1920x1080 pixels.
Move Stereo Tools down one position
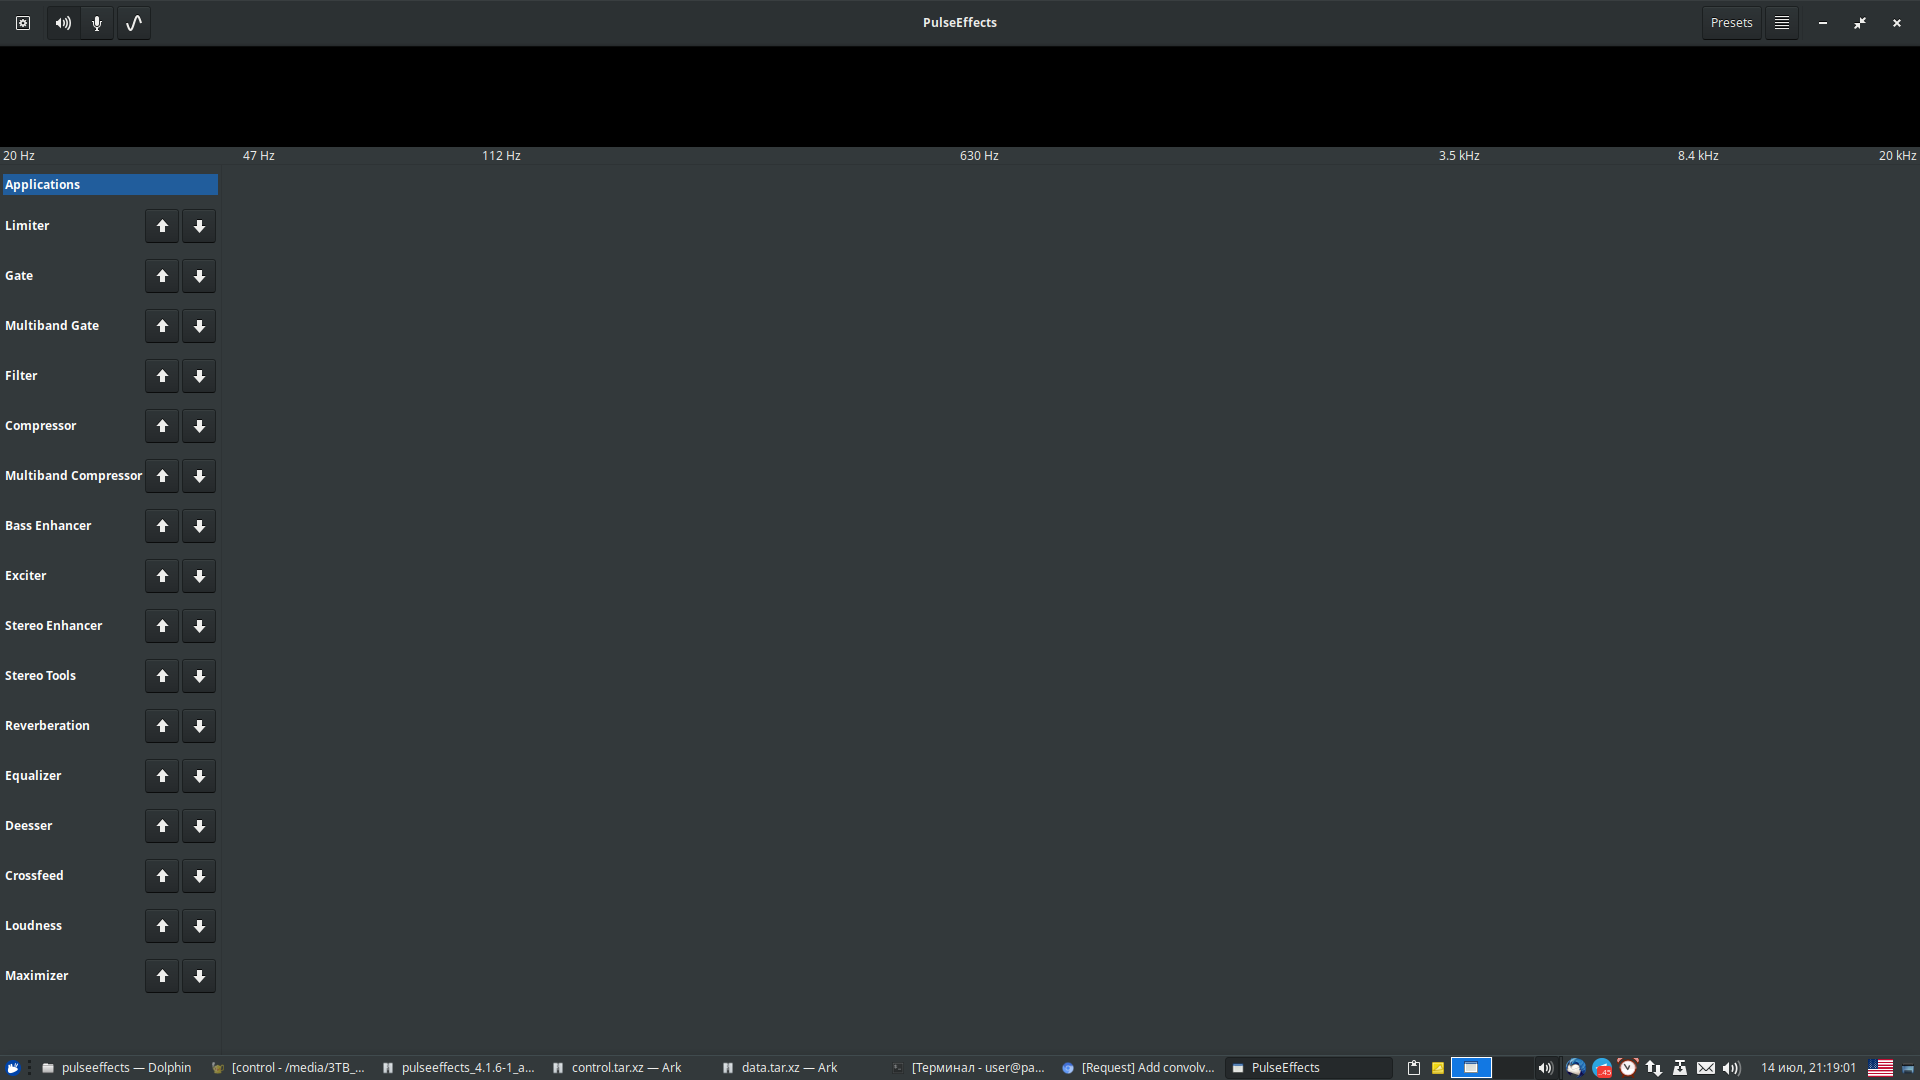pyautogui.click(x=199, y=676)
